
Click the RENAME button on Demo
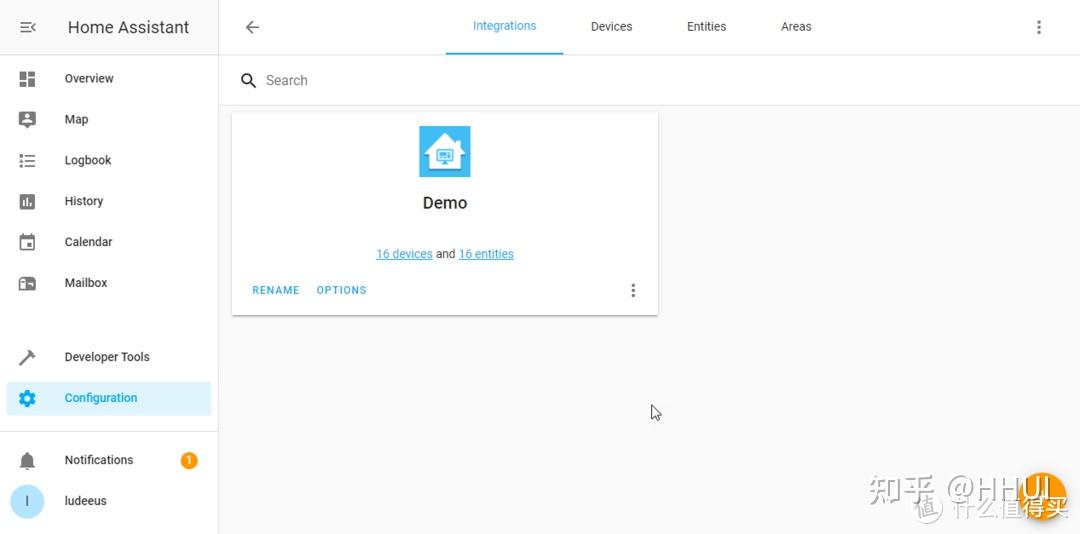tap(276, 290)
